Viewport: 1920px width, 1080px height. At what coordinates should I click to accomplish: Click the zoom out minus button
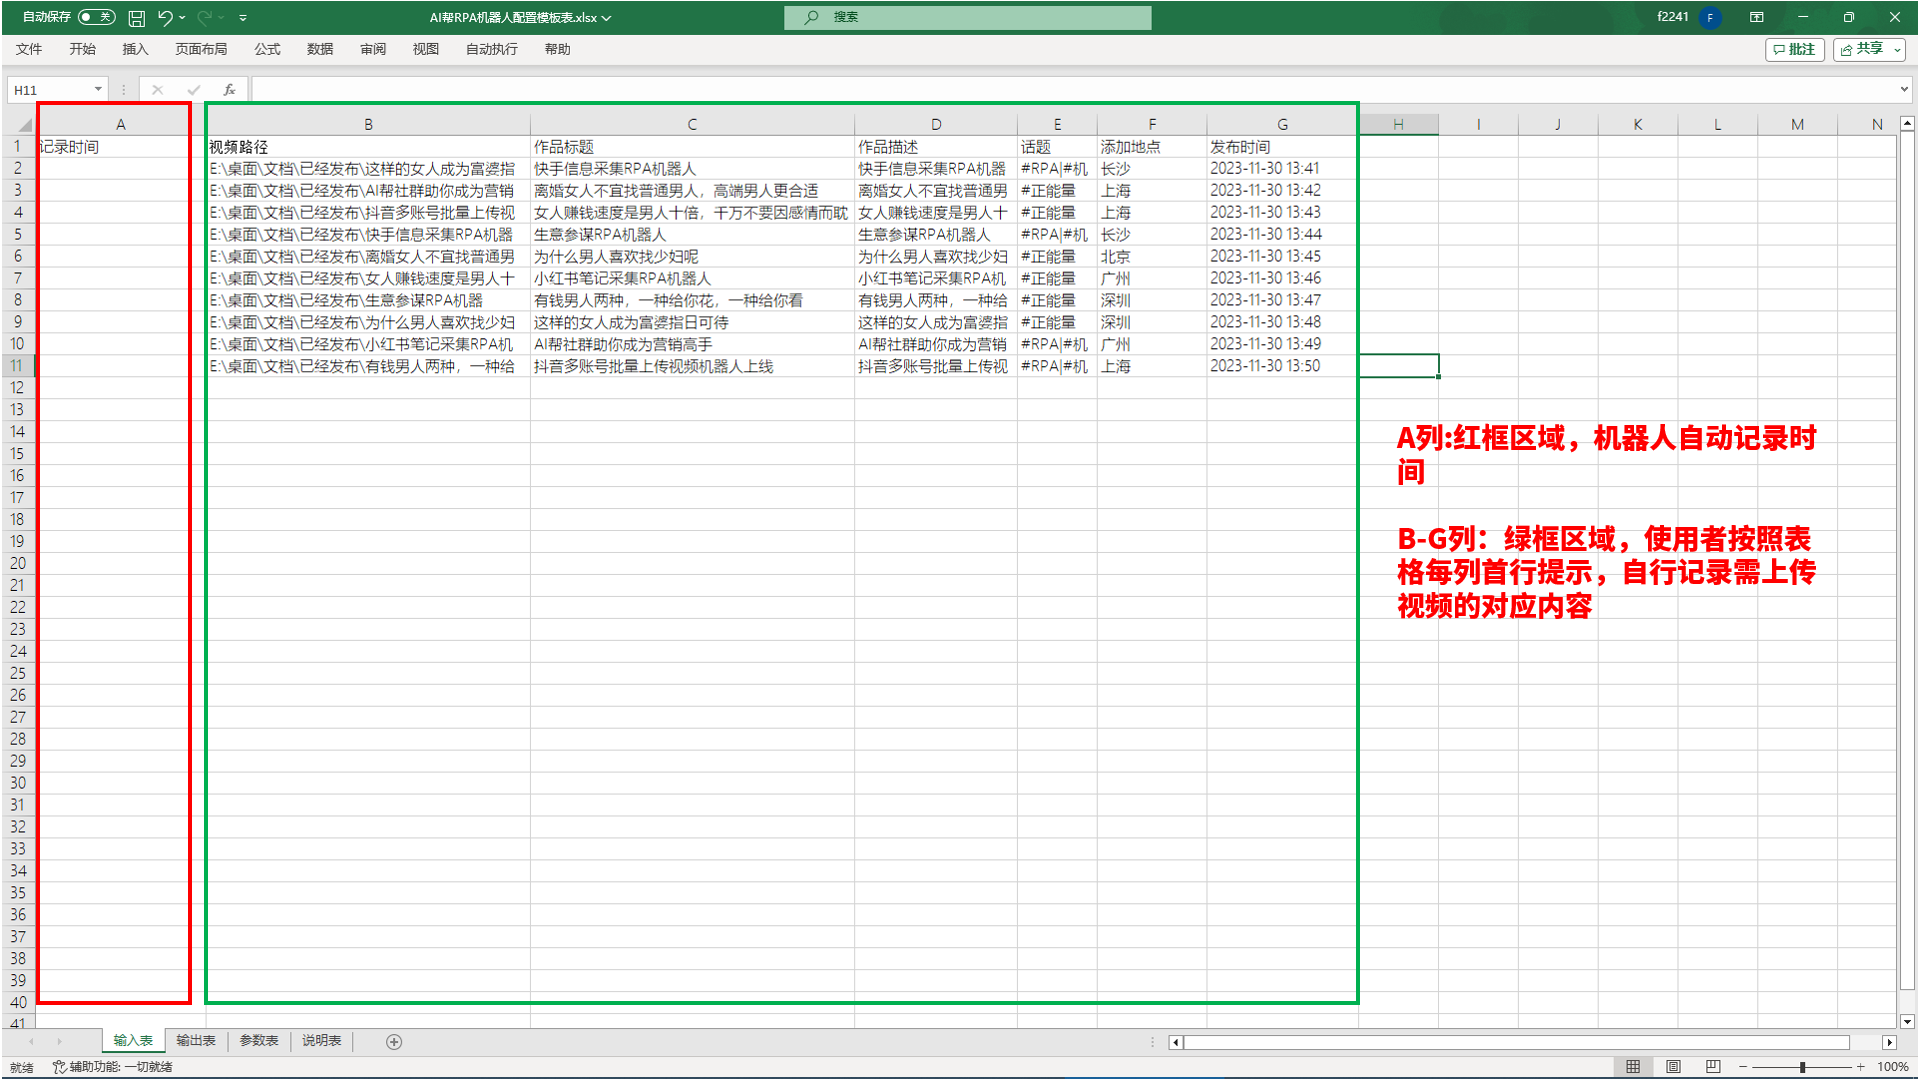(x=1743, y=1067)
